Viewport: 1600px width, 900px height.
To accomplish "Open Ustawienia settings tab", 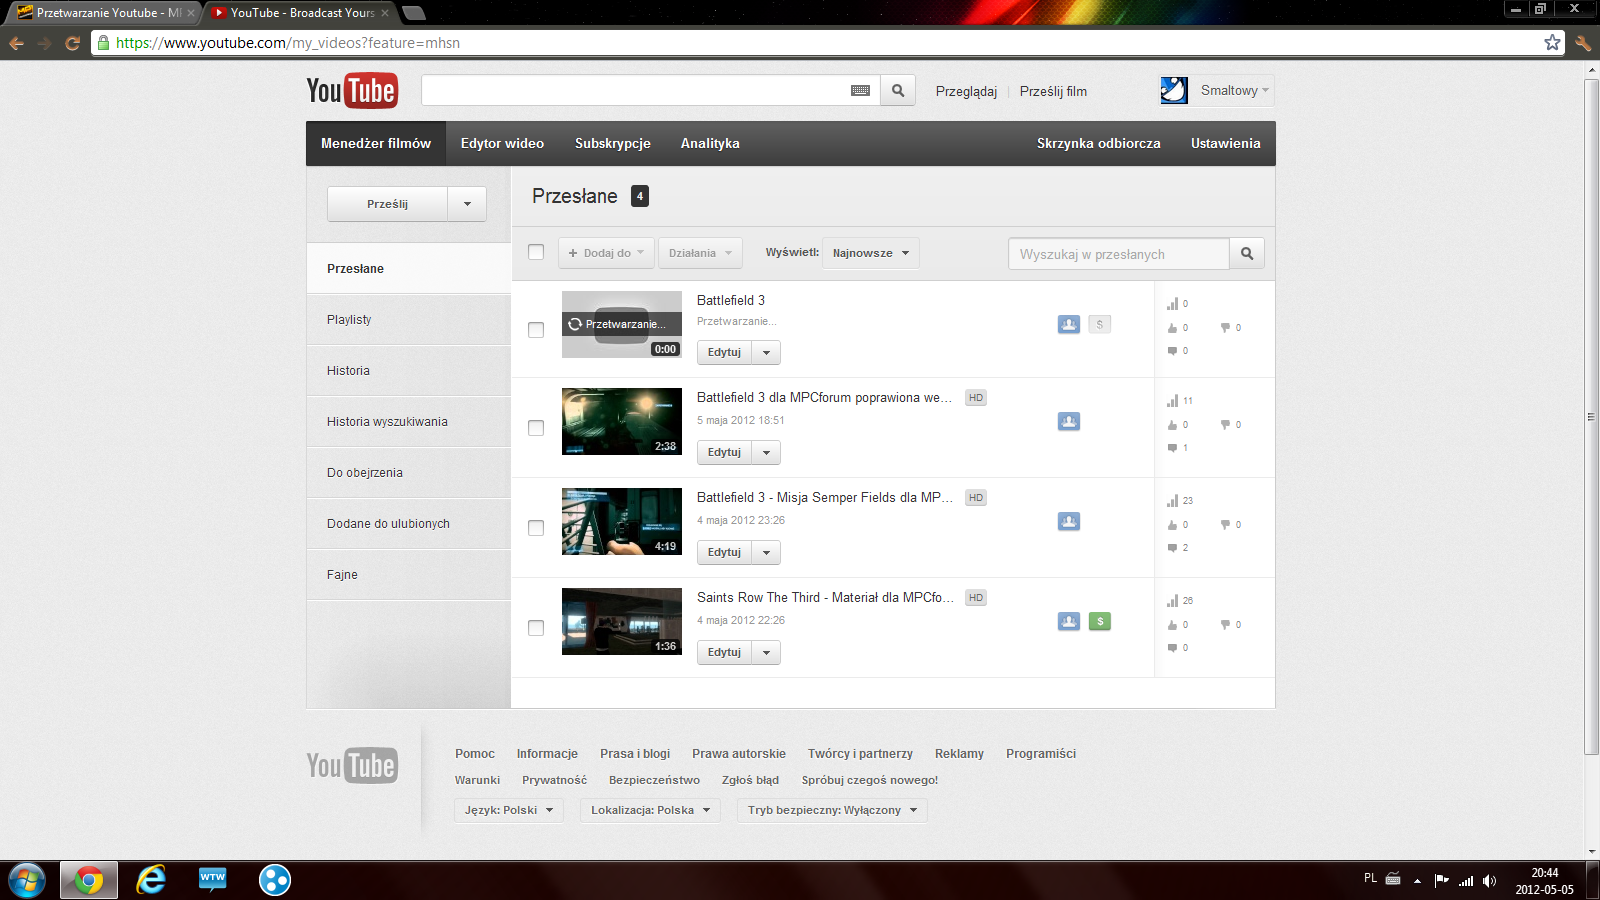I will click(x=1225, y=144).
